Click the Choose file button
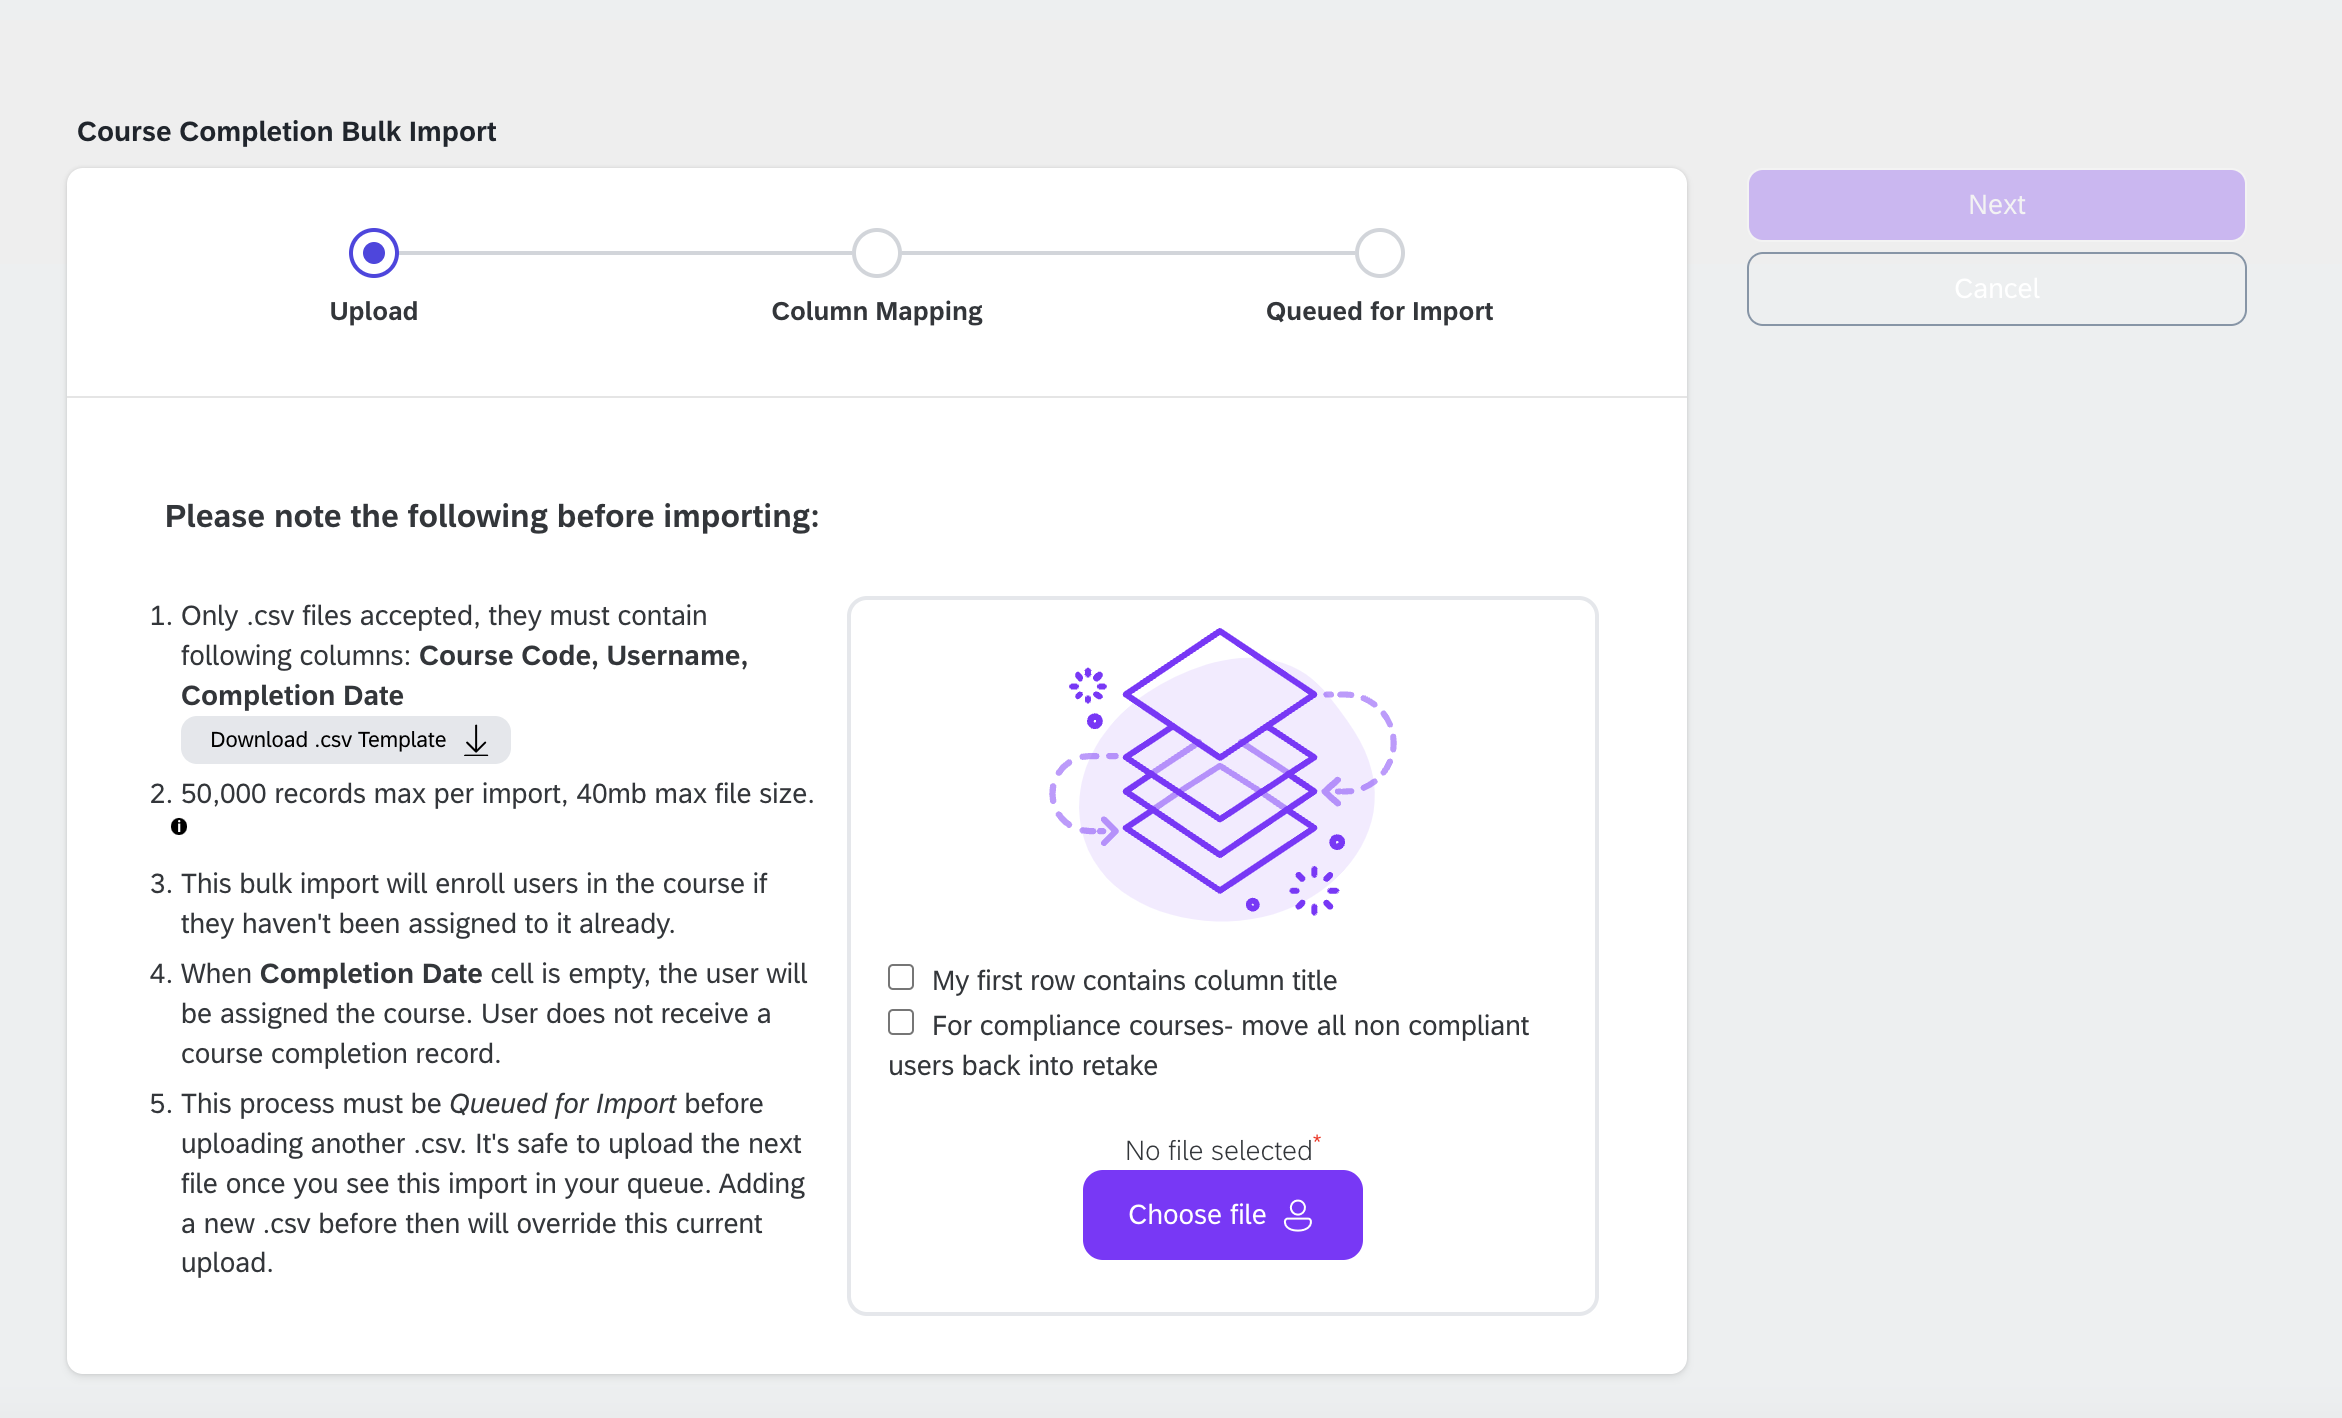The width and height of the screenshot is (2342, 1418). pyautogui.click(x=1222, y=1215)
